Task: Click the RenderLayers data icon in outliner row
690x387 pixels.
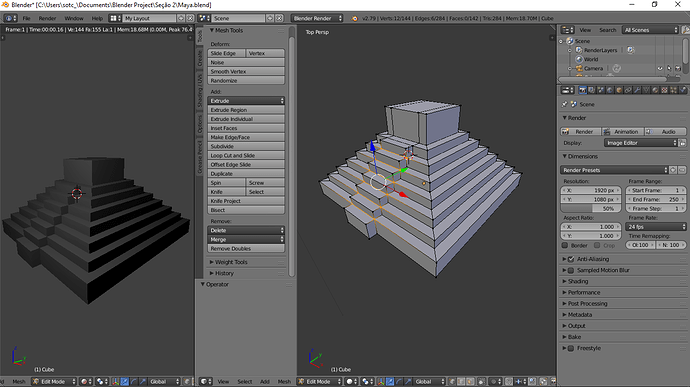Action: point(631,50)
